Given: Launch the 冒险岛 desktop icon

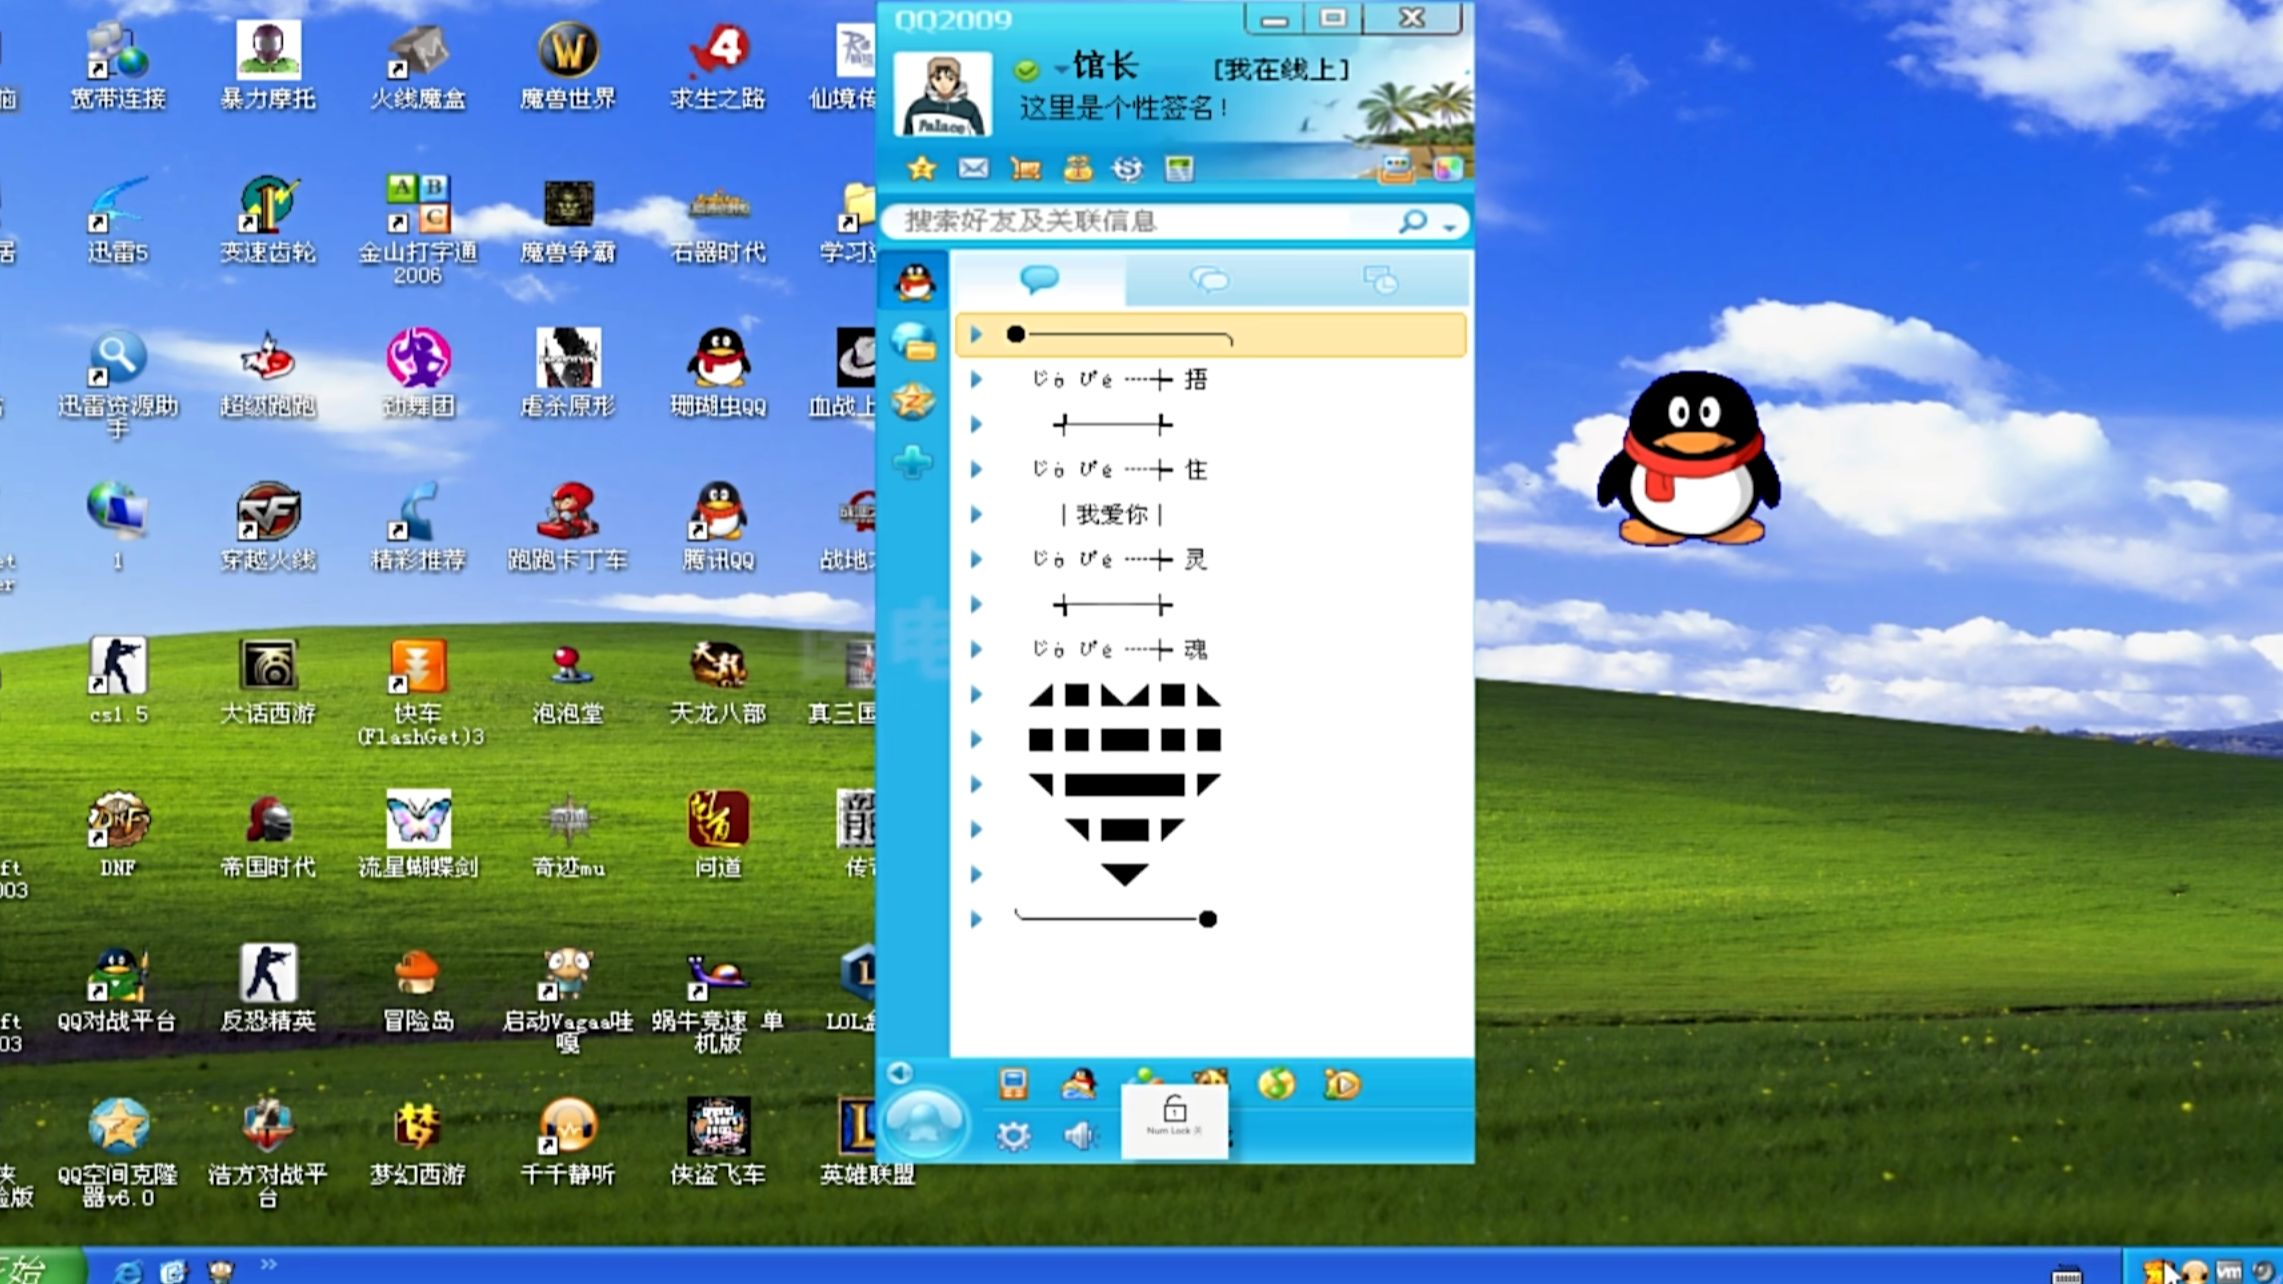Looking at the screenshot, I should (418, 988).
